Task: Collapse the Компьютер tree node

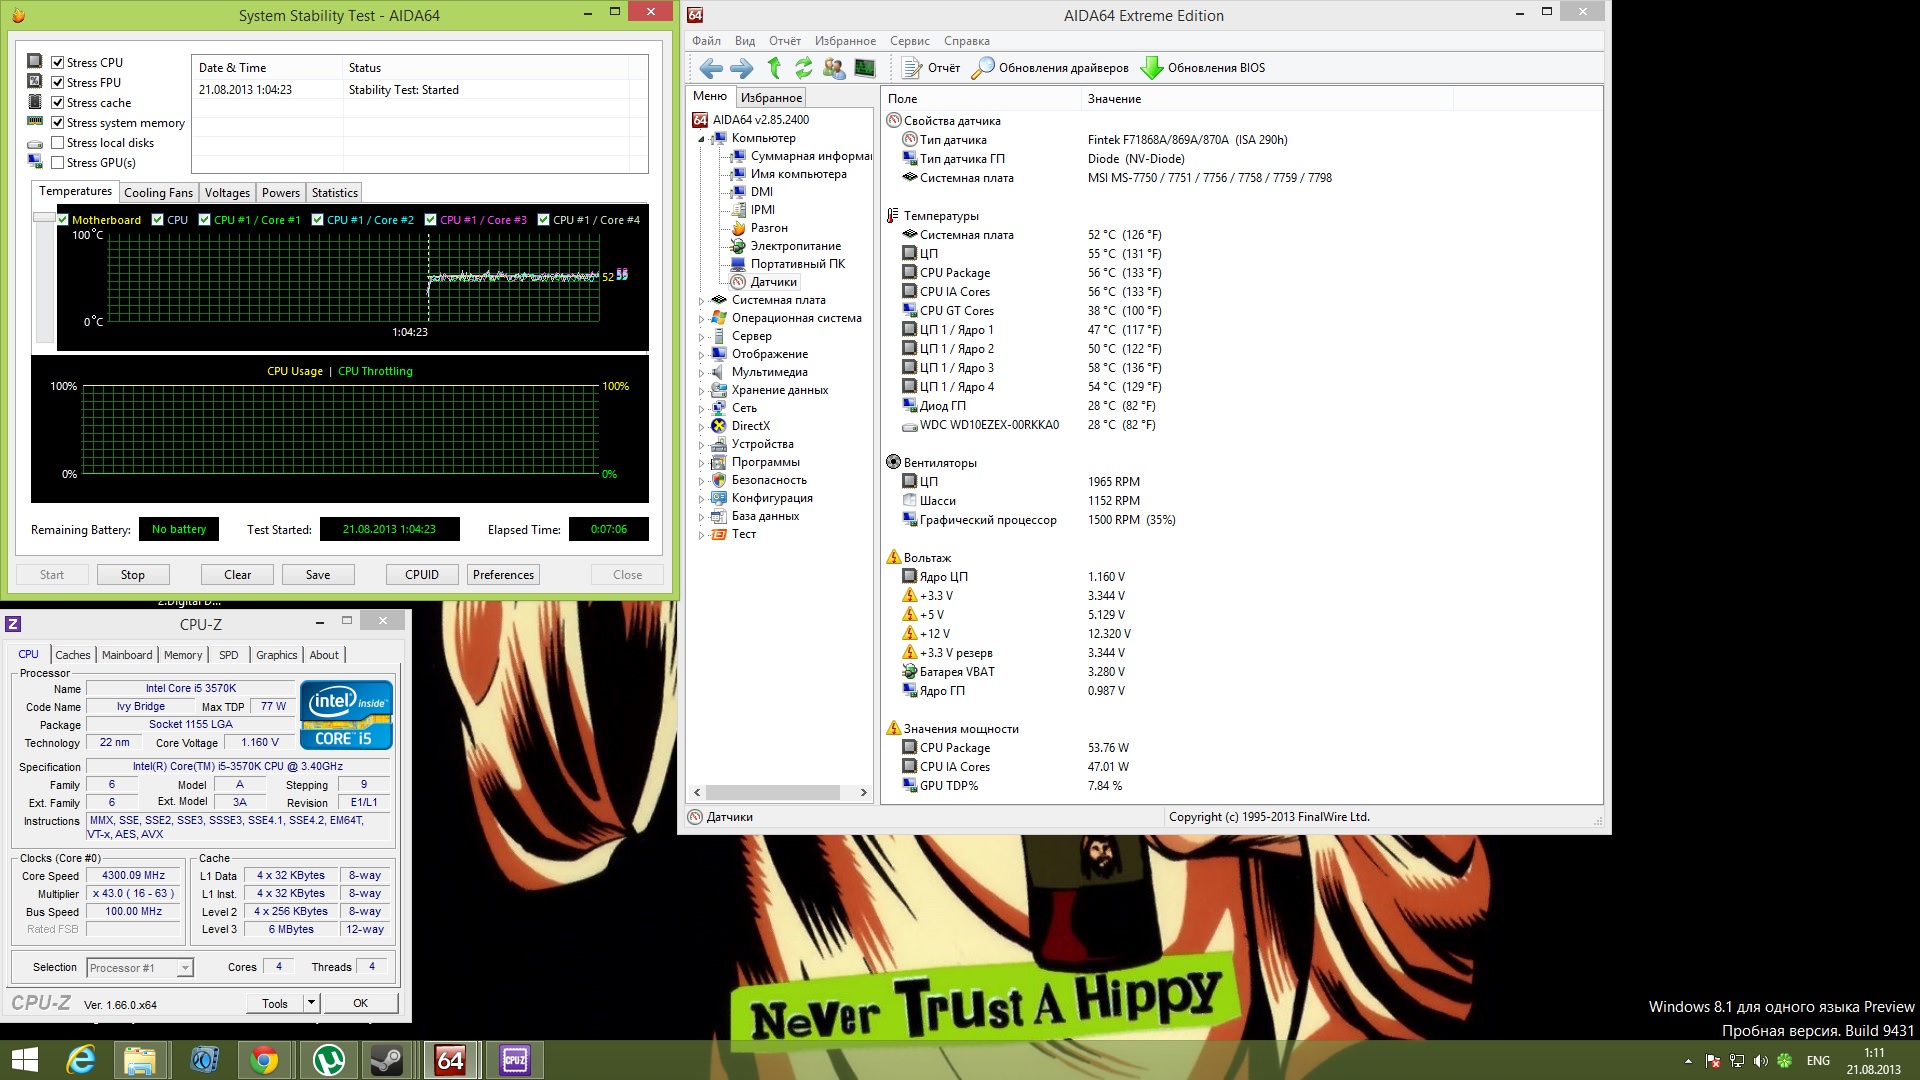Action: 701,139
